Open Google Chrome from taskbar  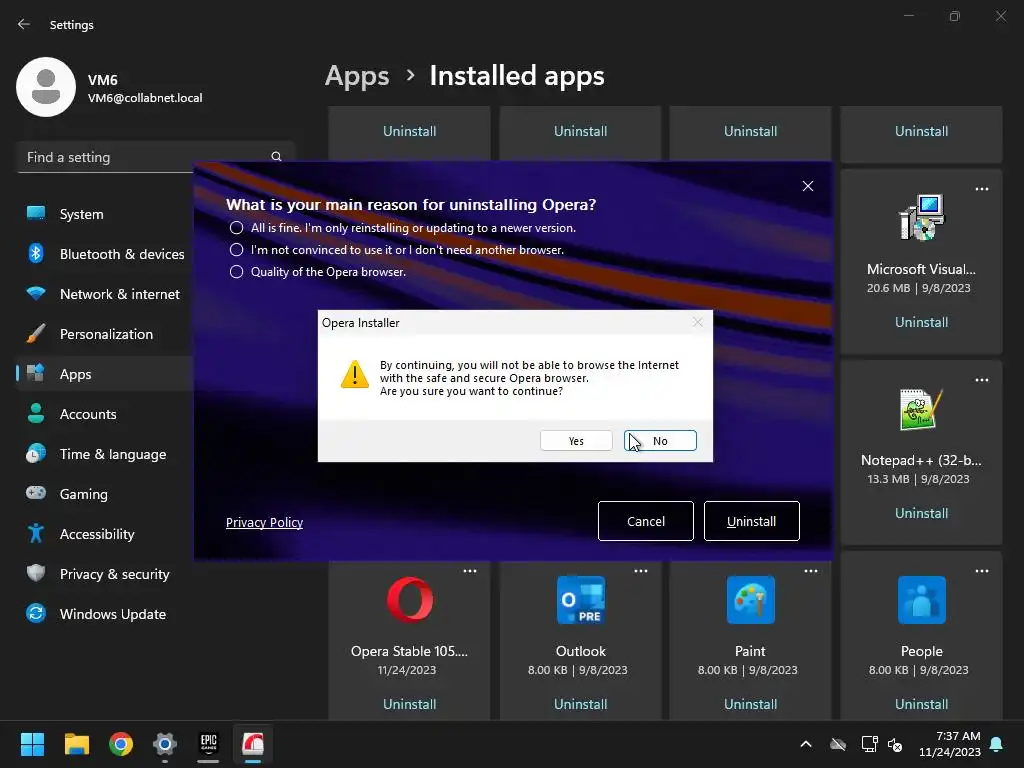[121, 744]
